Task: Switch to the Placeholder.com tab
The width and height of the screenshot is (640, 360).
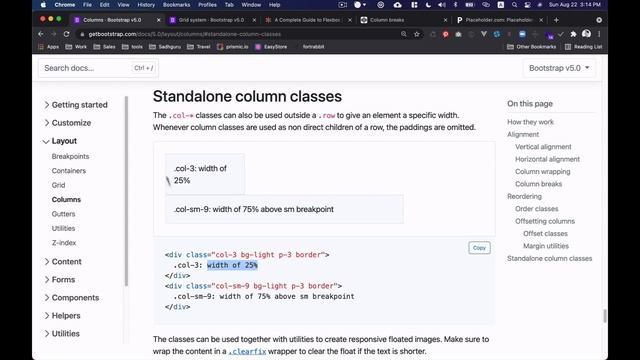Action: click(x=500, y=20)
